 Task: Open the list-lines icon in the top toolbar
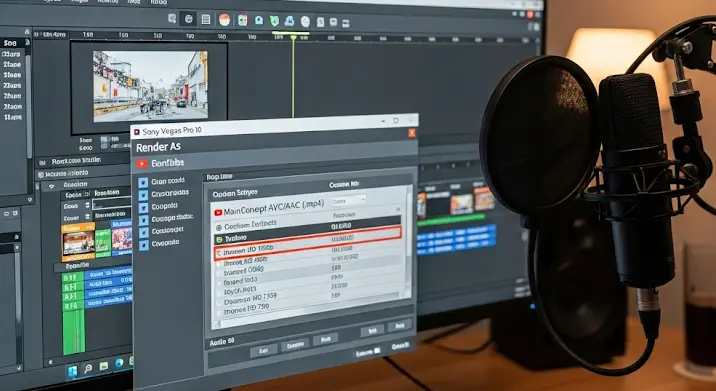coord(206,19)
